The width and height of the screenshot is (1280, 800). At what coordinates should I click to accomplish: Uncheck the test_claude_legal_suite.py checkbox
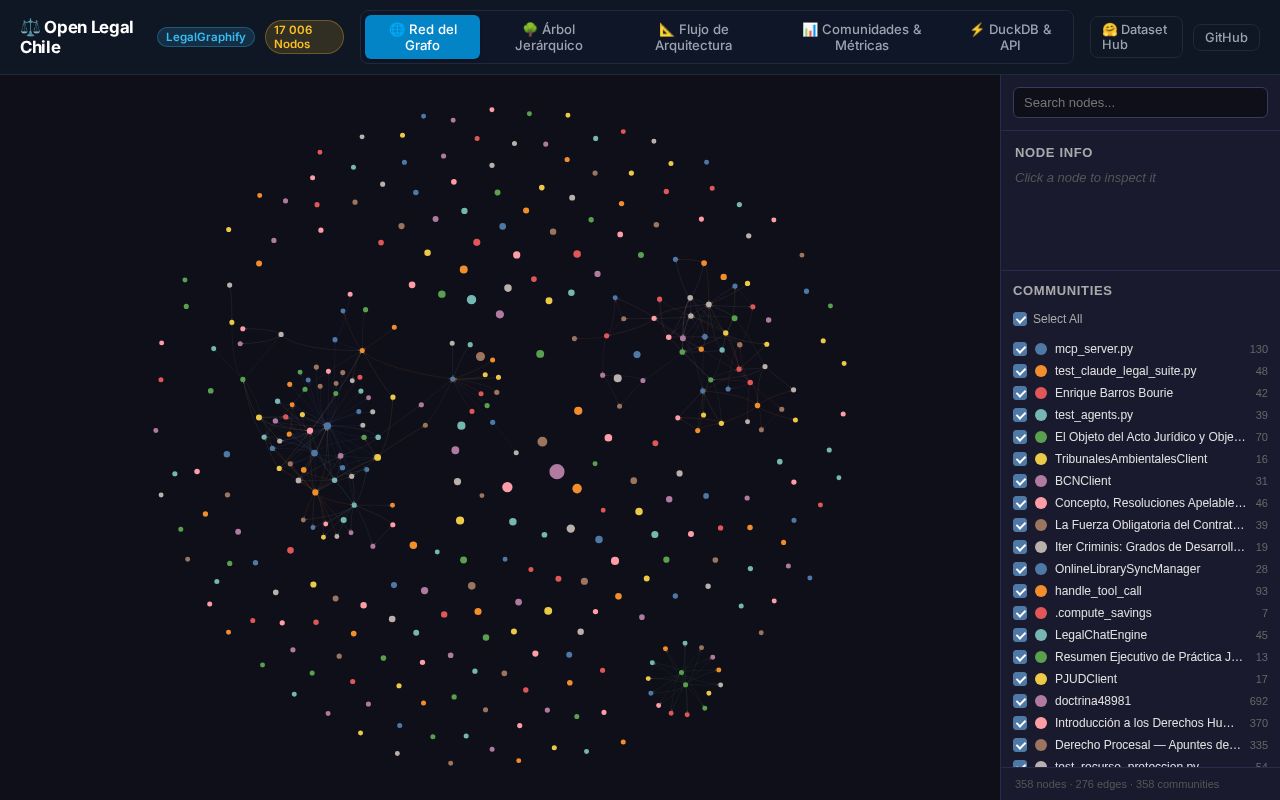click(x=1020, y=371)
